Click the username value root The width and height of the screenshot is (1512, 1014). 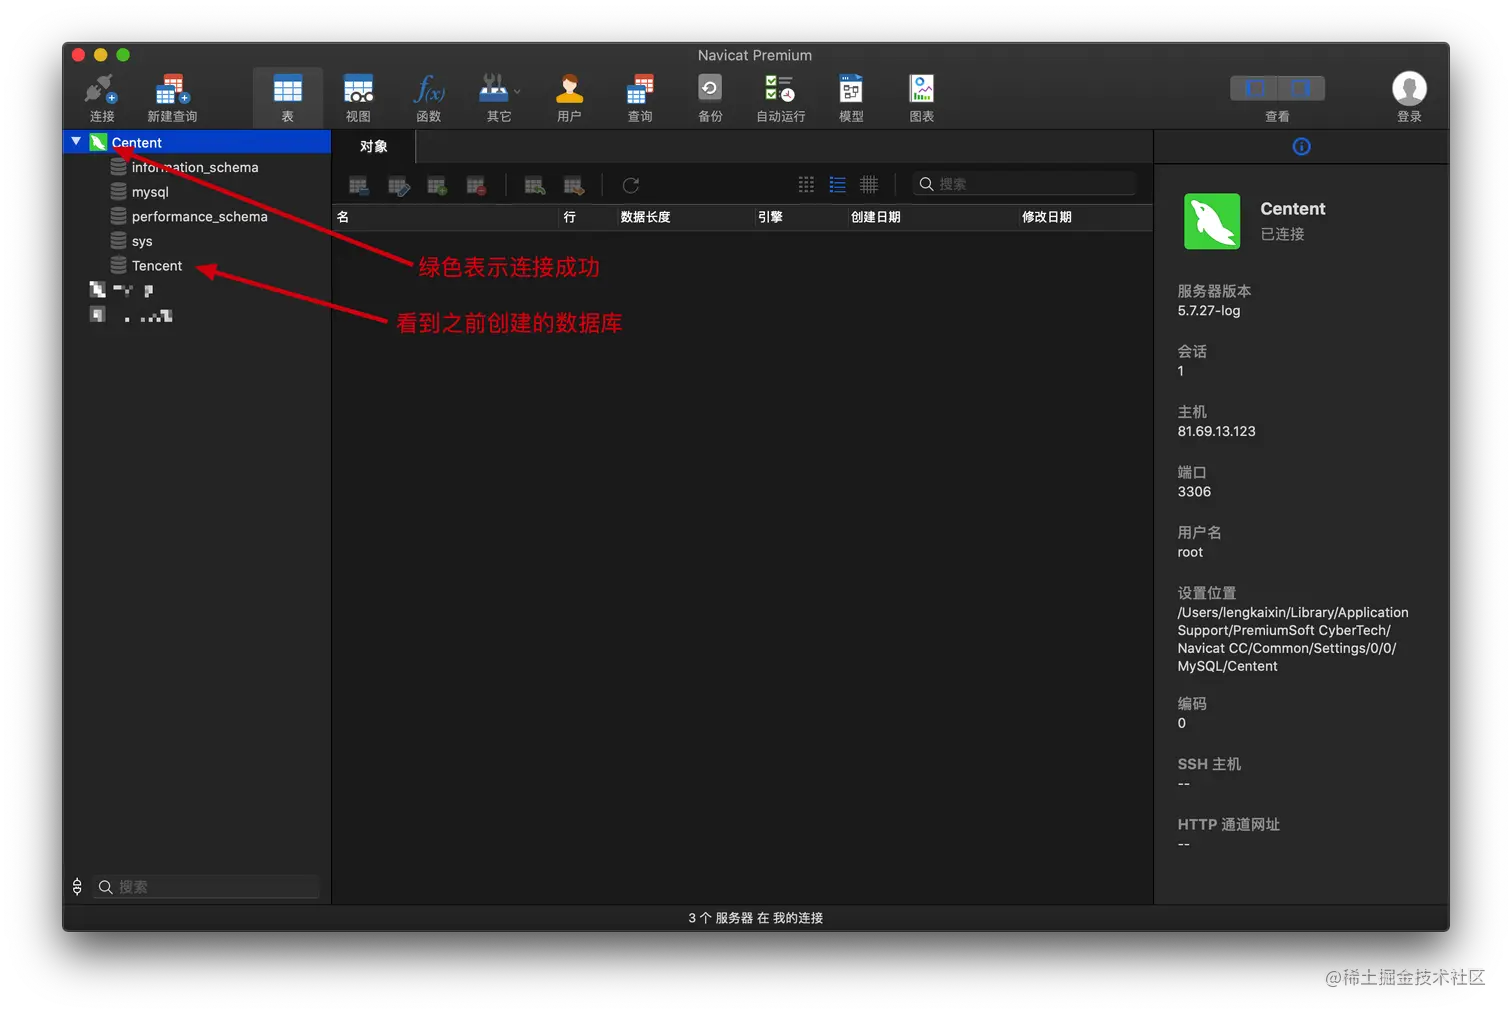click(x=1190, y=552)
